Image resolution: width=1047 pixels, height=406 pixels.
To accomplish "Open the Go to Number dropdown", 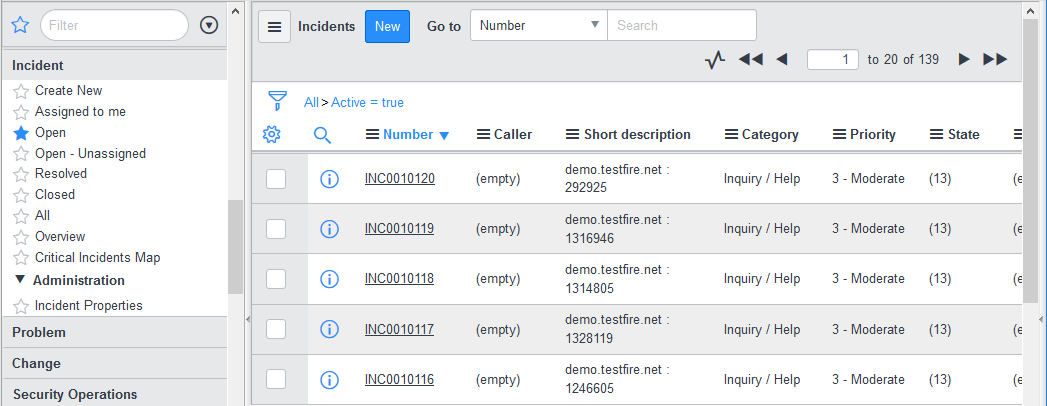I will (x=538, y=26).
